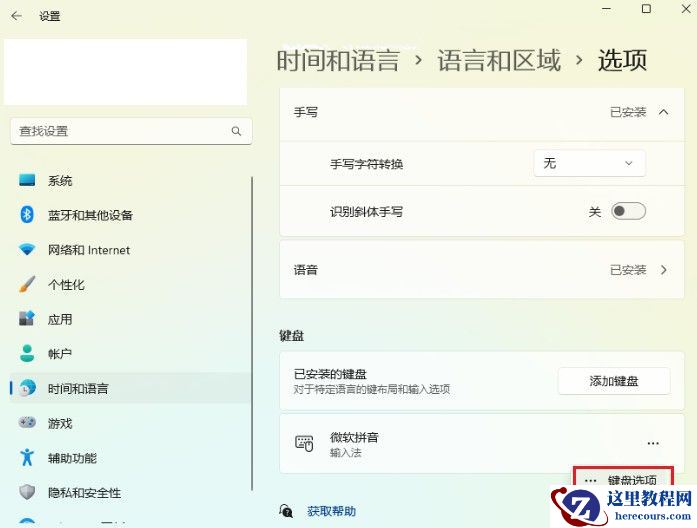The image size is (697, 528).
Task: Select the Accounts person icon
Action: [27, 353]
